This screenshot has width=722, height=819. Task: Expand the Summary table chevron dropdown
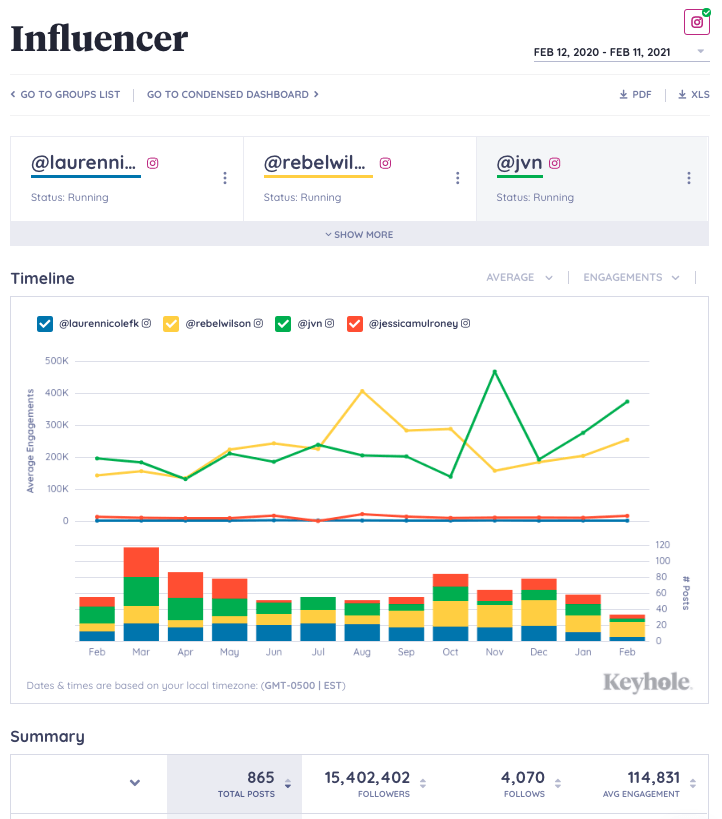pyautogui.click(x=135, y=783)
